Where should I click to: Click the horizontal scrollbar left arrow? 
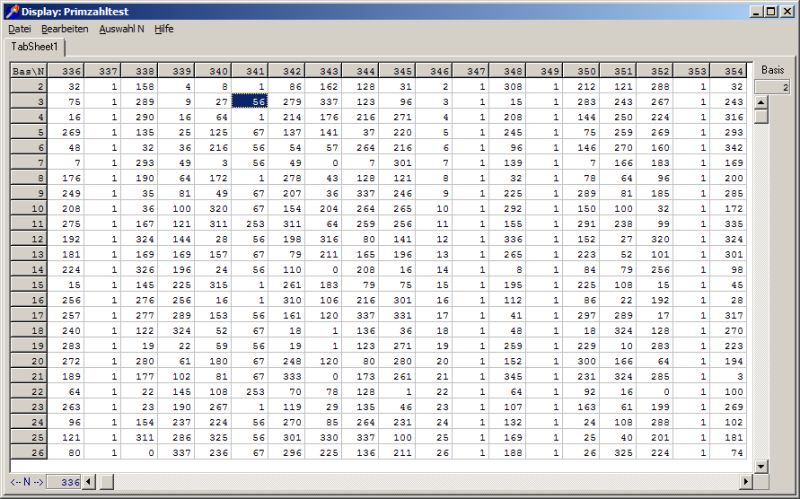coord(88,482)
